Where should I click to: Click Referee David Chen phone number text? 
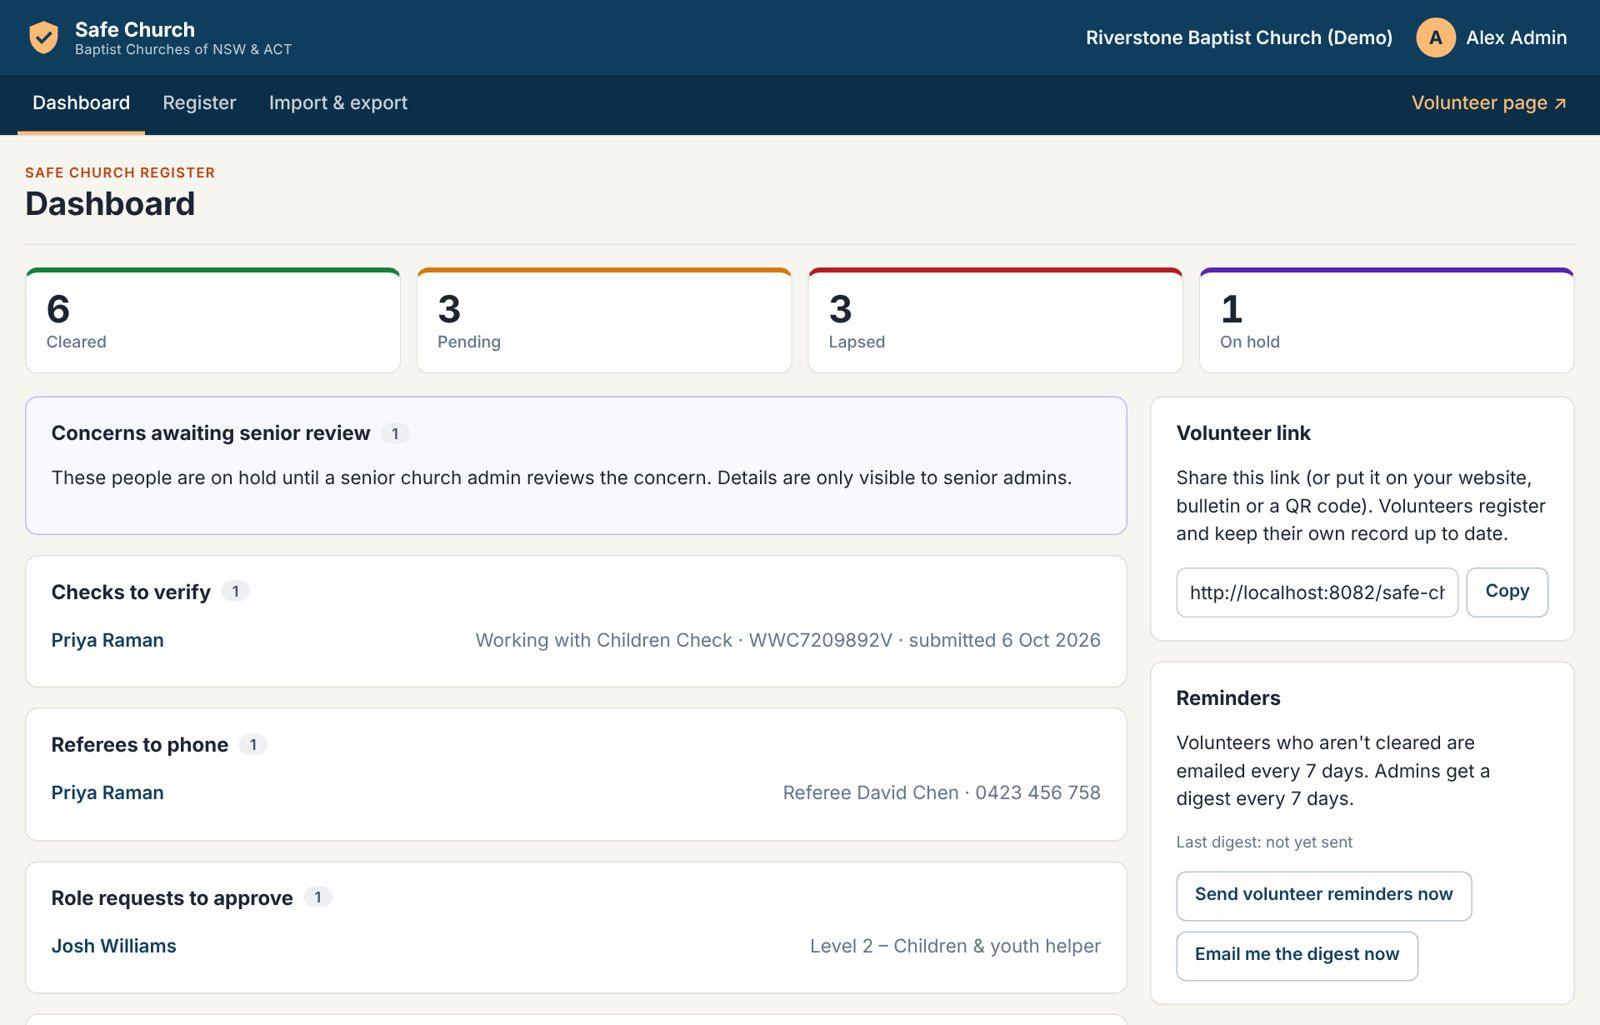[x=942, y=793]
